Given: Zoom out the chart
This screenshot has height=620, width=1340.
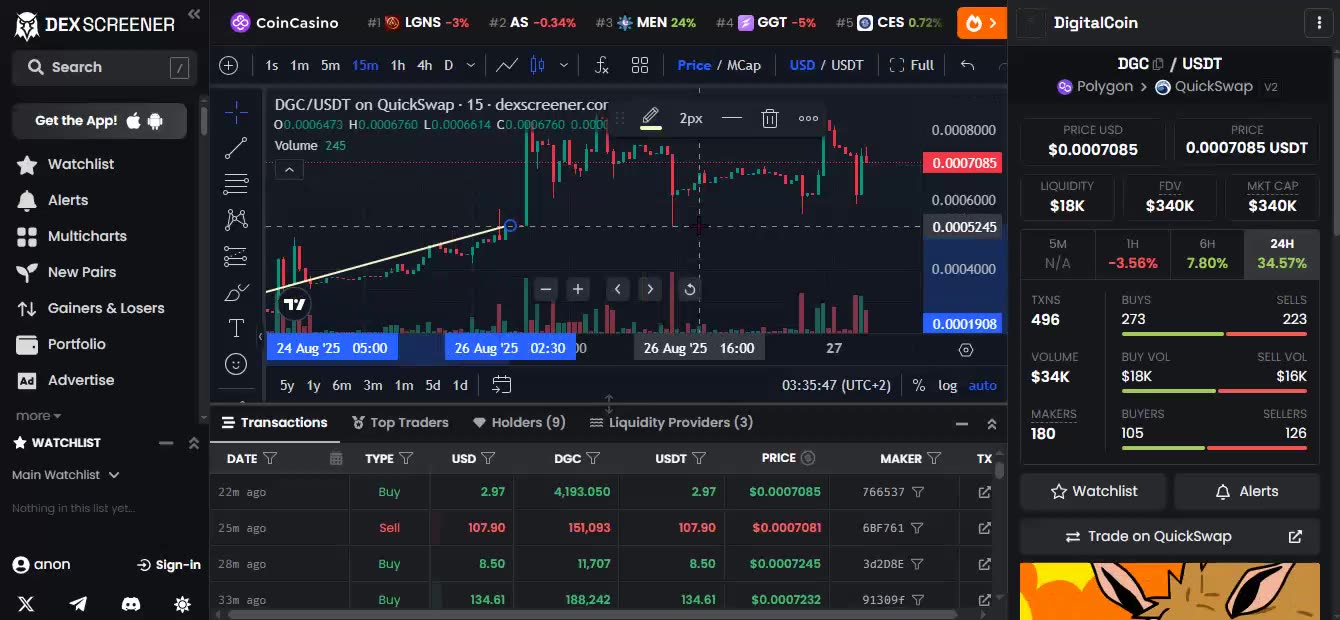Looking at the screenshot, I should click(546, 290).
